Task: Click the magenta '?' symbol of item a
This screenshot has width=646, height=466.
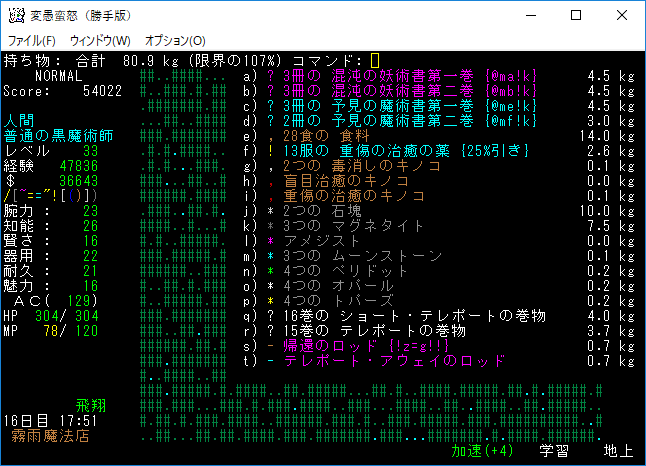Action: click(x=270, y=76)
